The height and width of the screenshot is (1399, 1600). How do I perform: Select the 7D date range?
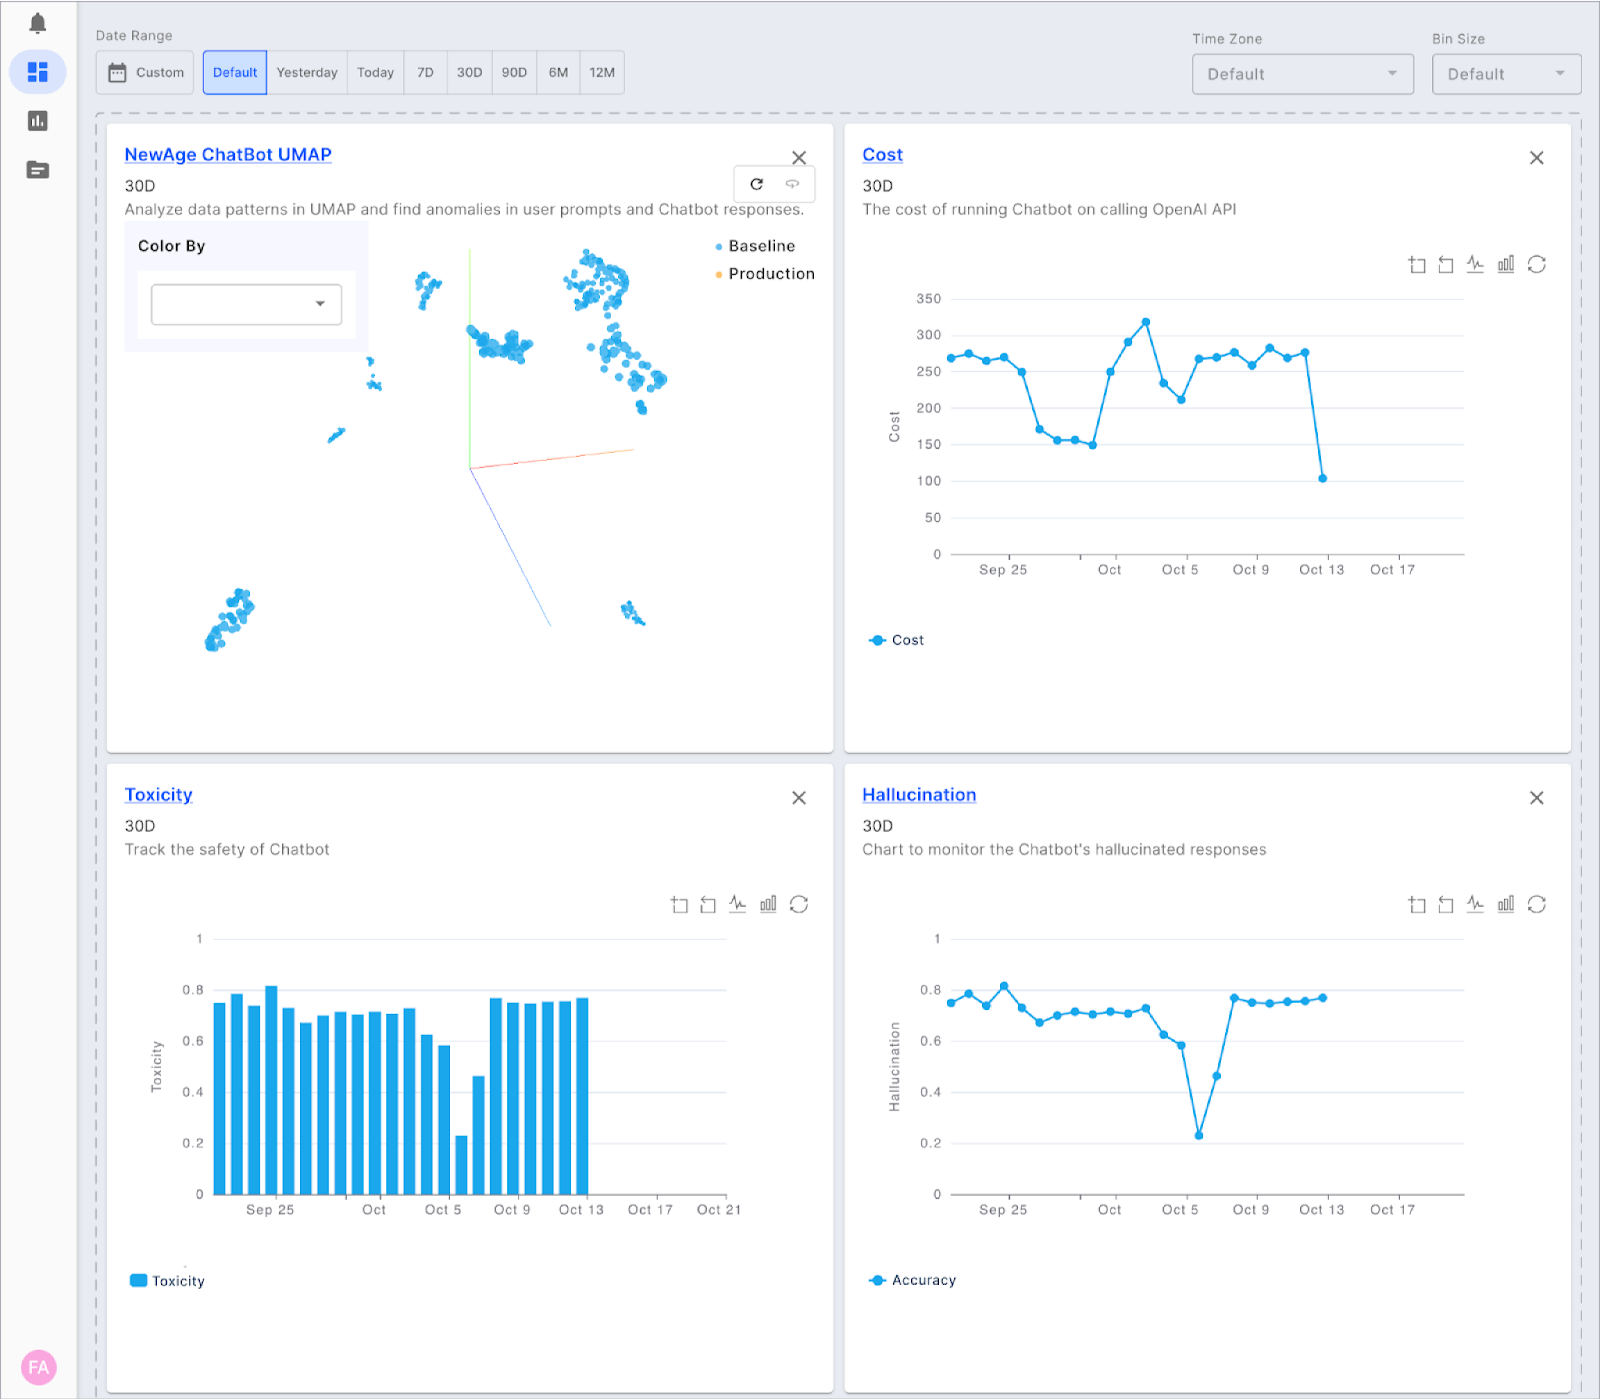tap(425, 72)
